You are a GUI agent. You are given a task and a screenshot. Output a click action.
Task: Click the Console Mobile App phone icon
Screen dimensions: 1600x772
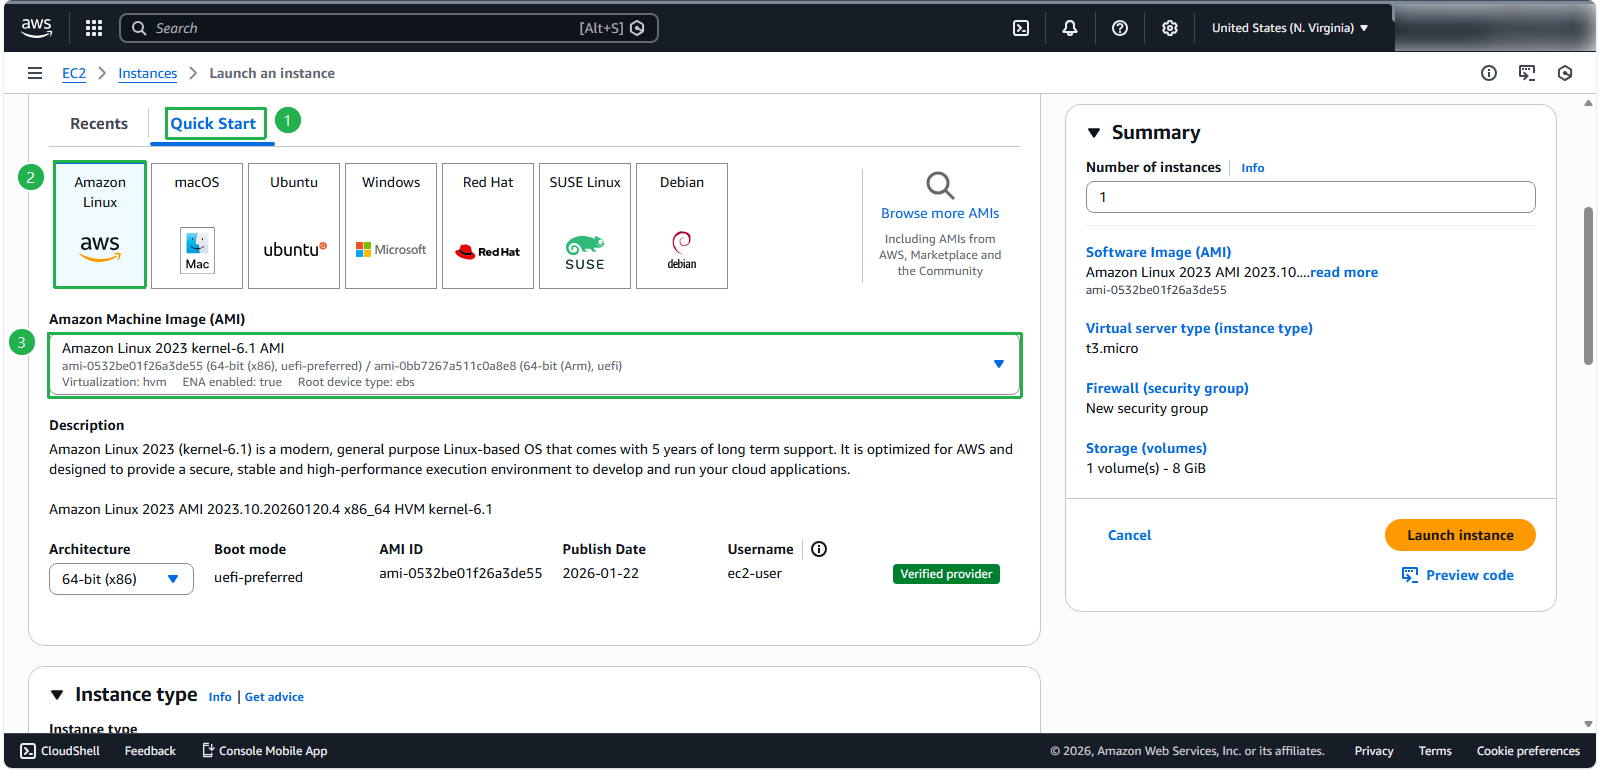click(x=208, y=750)
